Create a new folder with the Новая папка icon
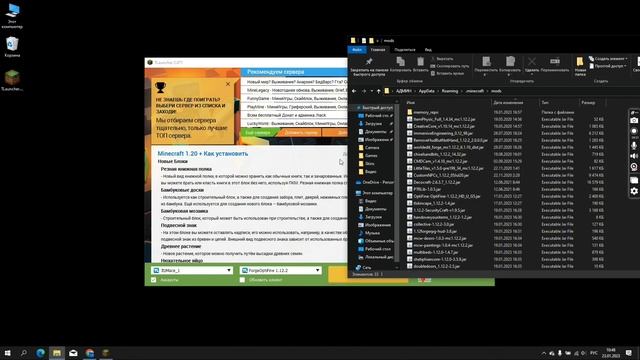The image size is (640, 360). 580,62
